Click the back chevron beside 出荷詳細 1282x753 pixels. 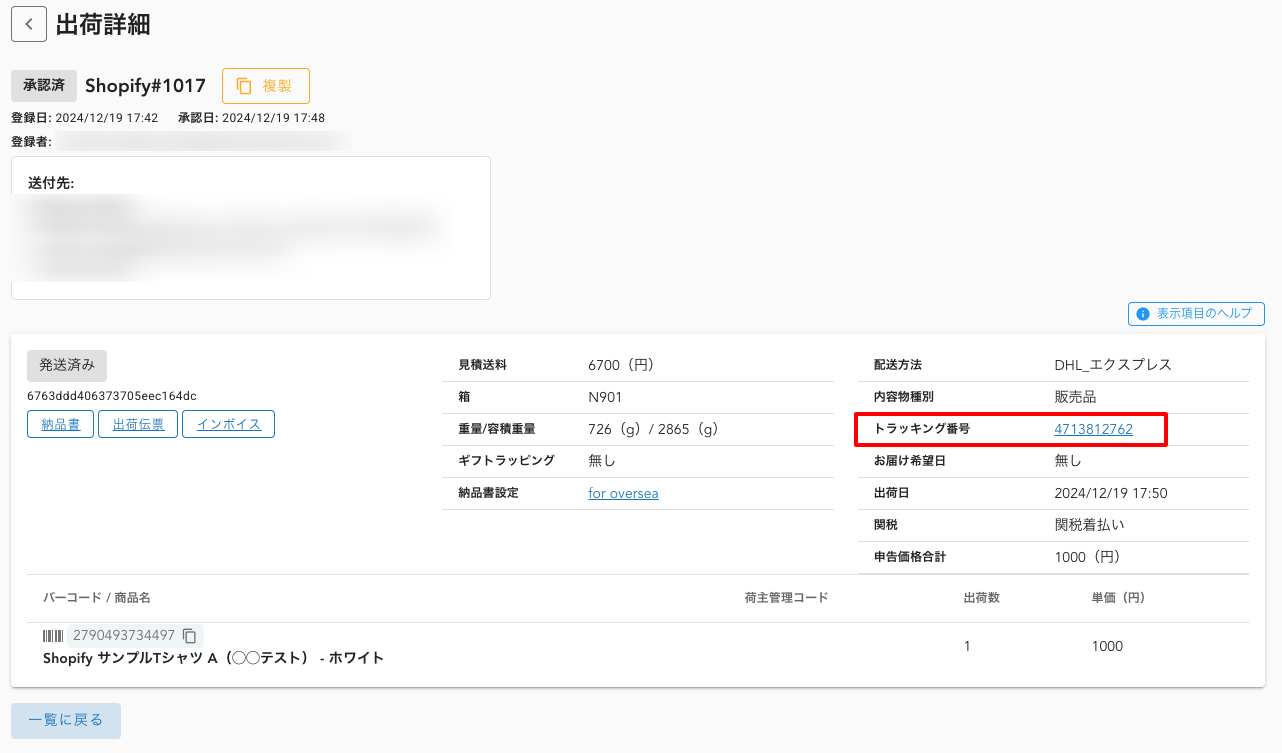click(29, 24)
